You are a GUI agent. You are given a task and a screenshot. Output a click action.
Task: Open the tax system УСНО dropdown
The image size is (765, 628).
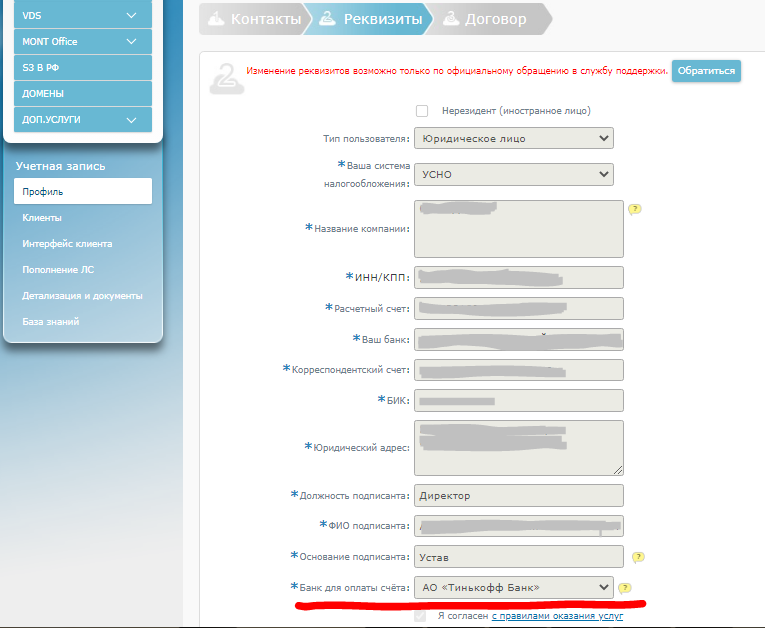(513, 174)
